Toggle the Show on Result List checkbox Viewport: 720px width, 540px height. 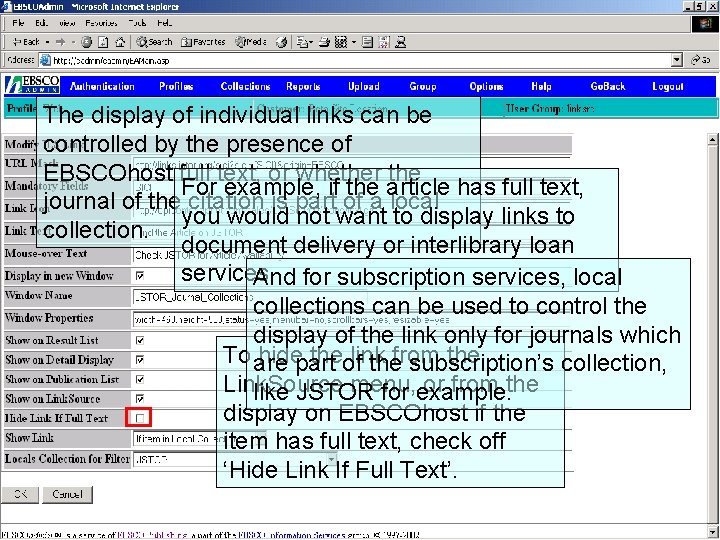[140, 341]
